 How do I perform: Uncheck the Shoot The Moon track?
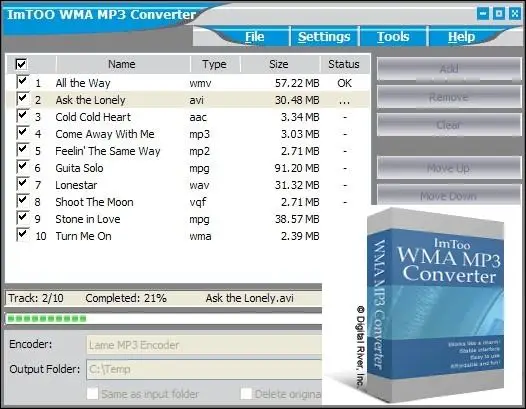point(22,201)
